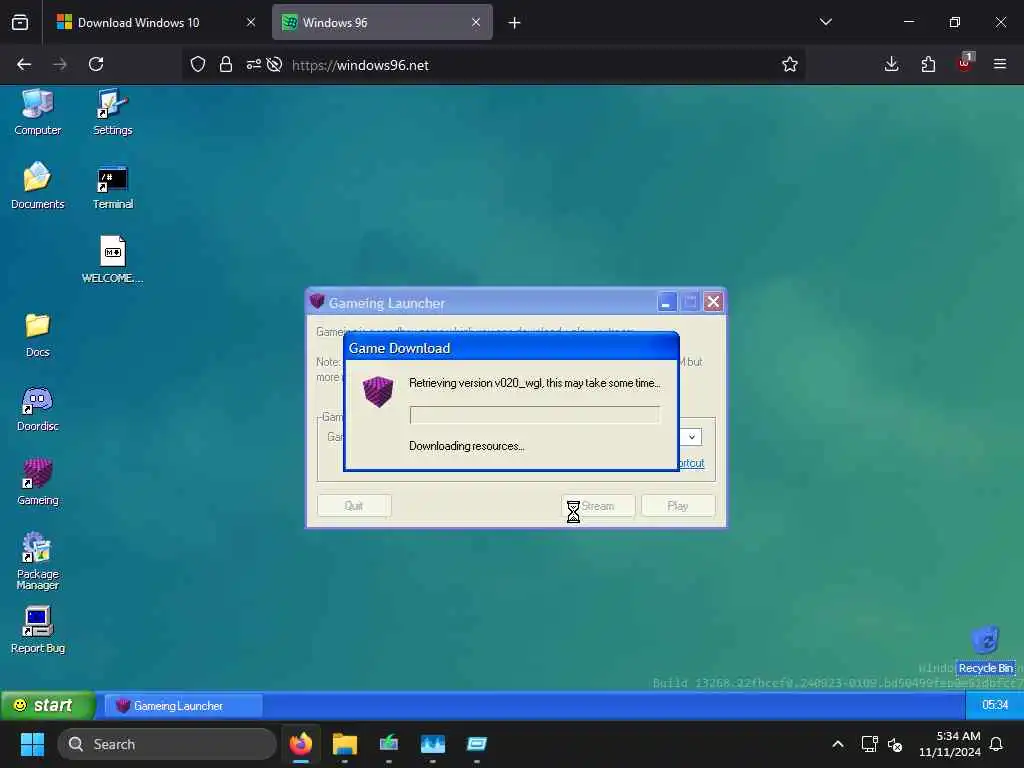Viewport: 1024px width, 768px height.
Task: Click the tracking protection shield icon
Action: (x=198, y=64)
